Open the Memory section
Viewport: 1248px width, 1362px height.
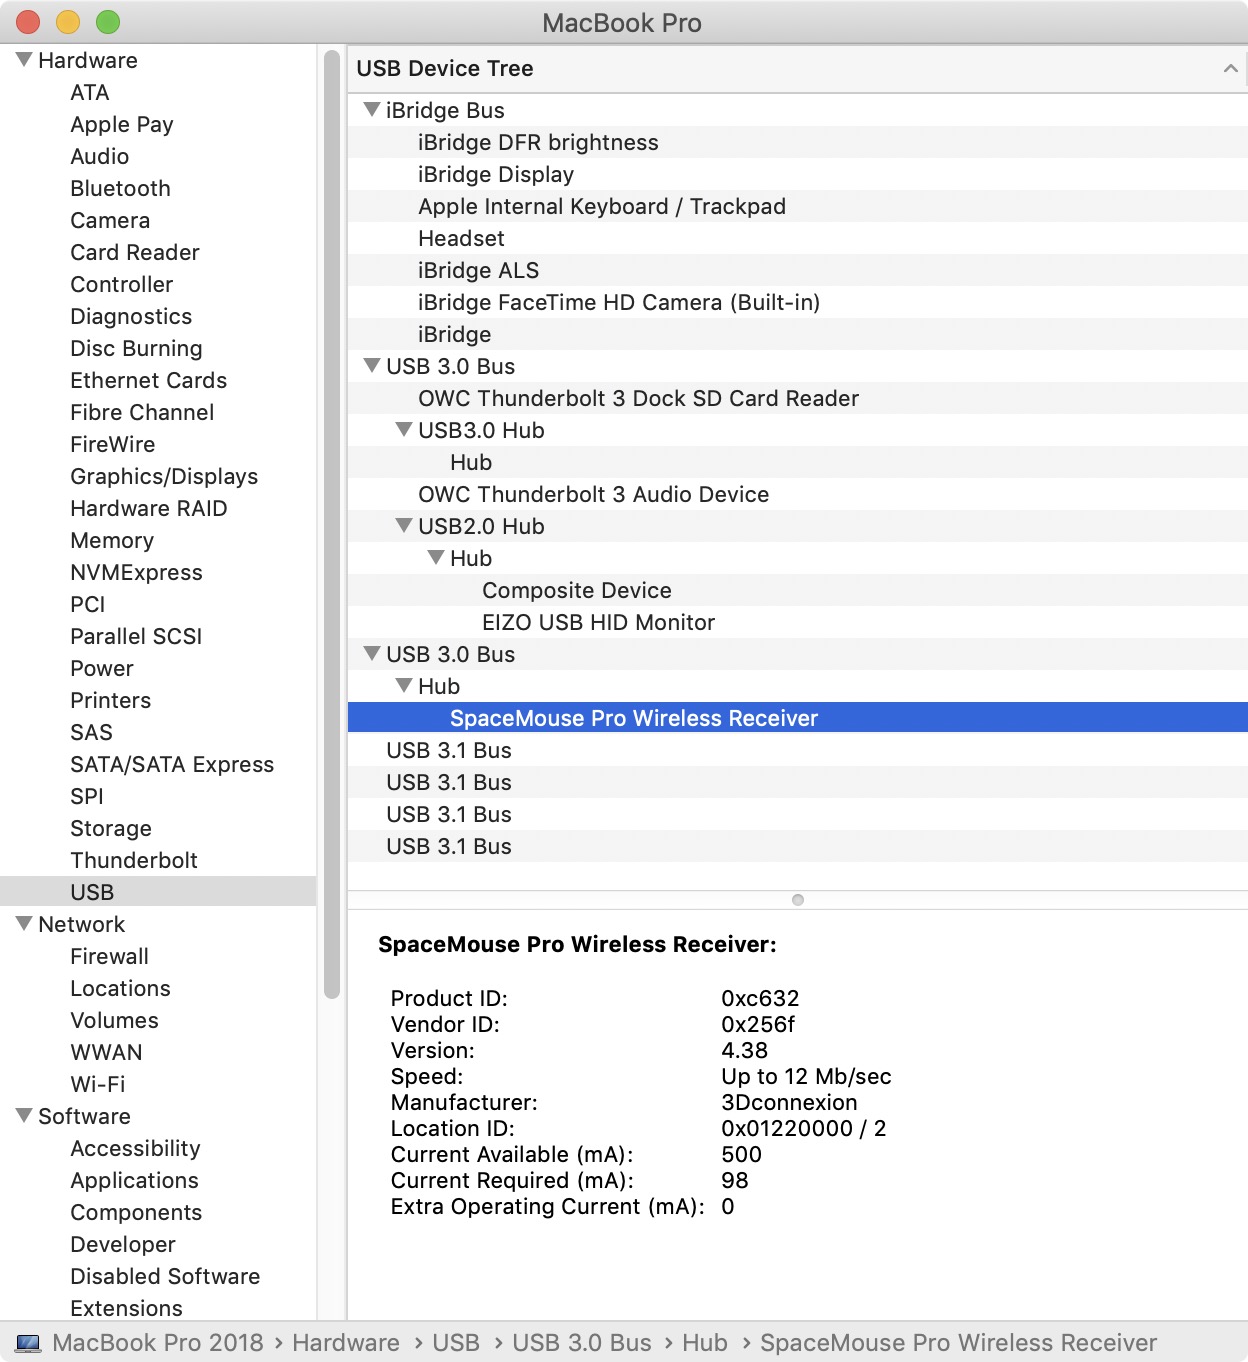pyautogui.click(x=112, y=540)
